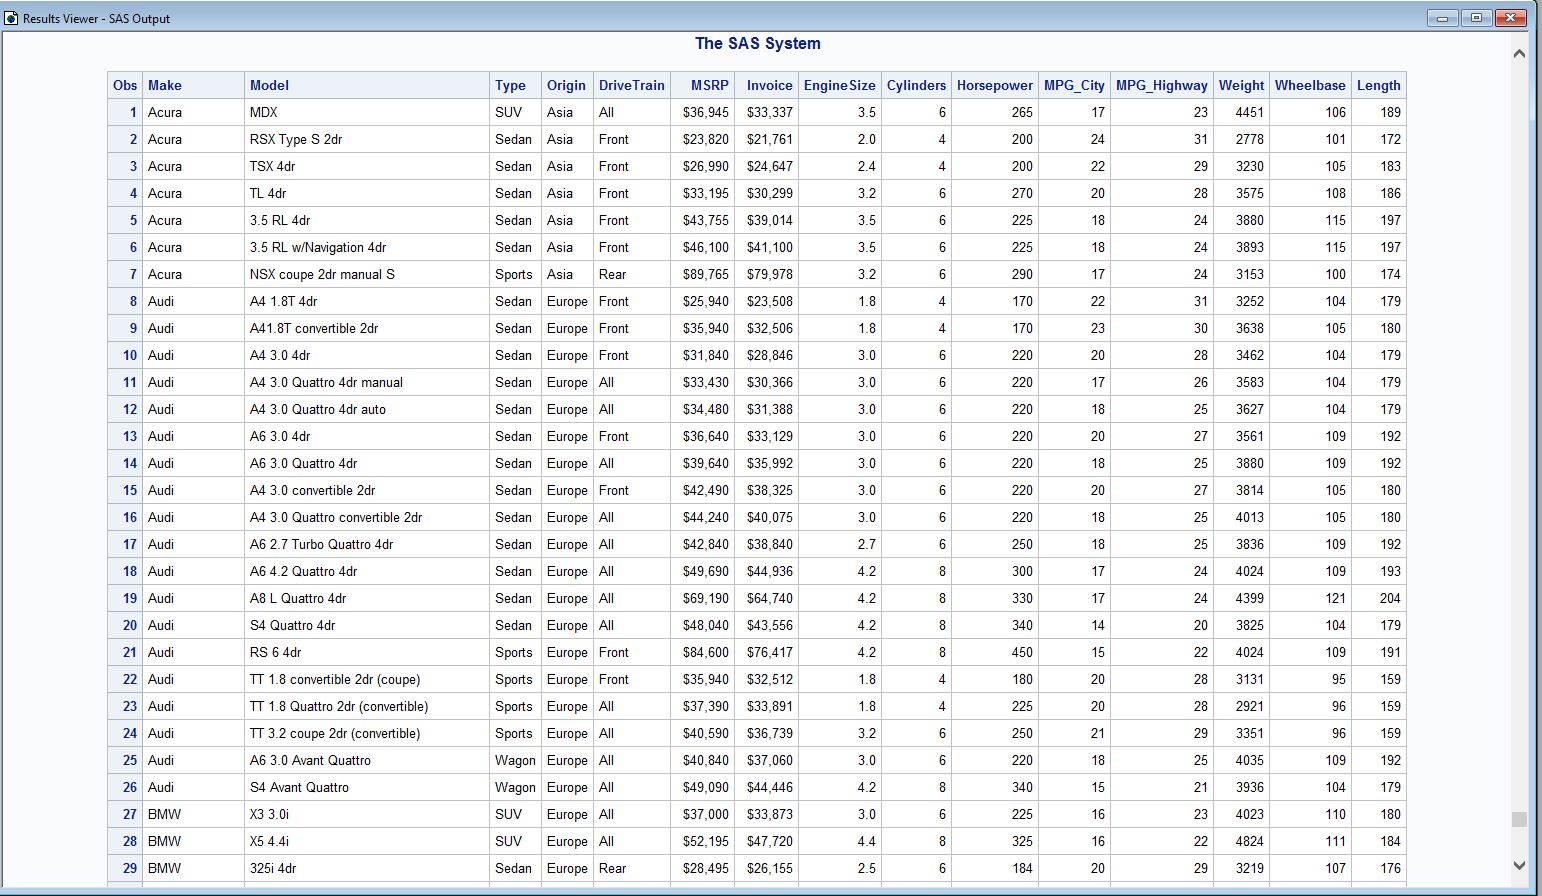The width and height of the screenshot is (1542, 896).
Task: Click the MSRP column header
Action: [710, 85]
